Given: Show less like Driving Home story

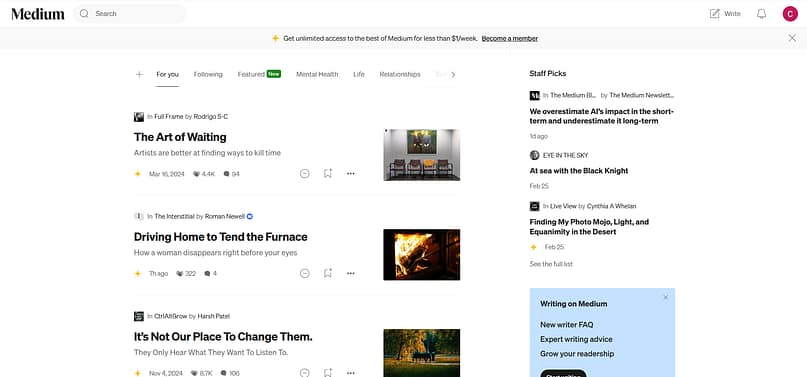Looking at the screenshot, I should pos(305,274).
